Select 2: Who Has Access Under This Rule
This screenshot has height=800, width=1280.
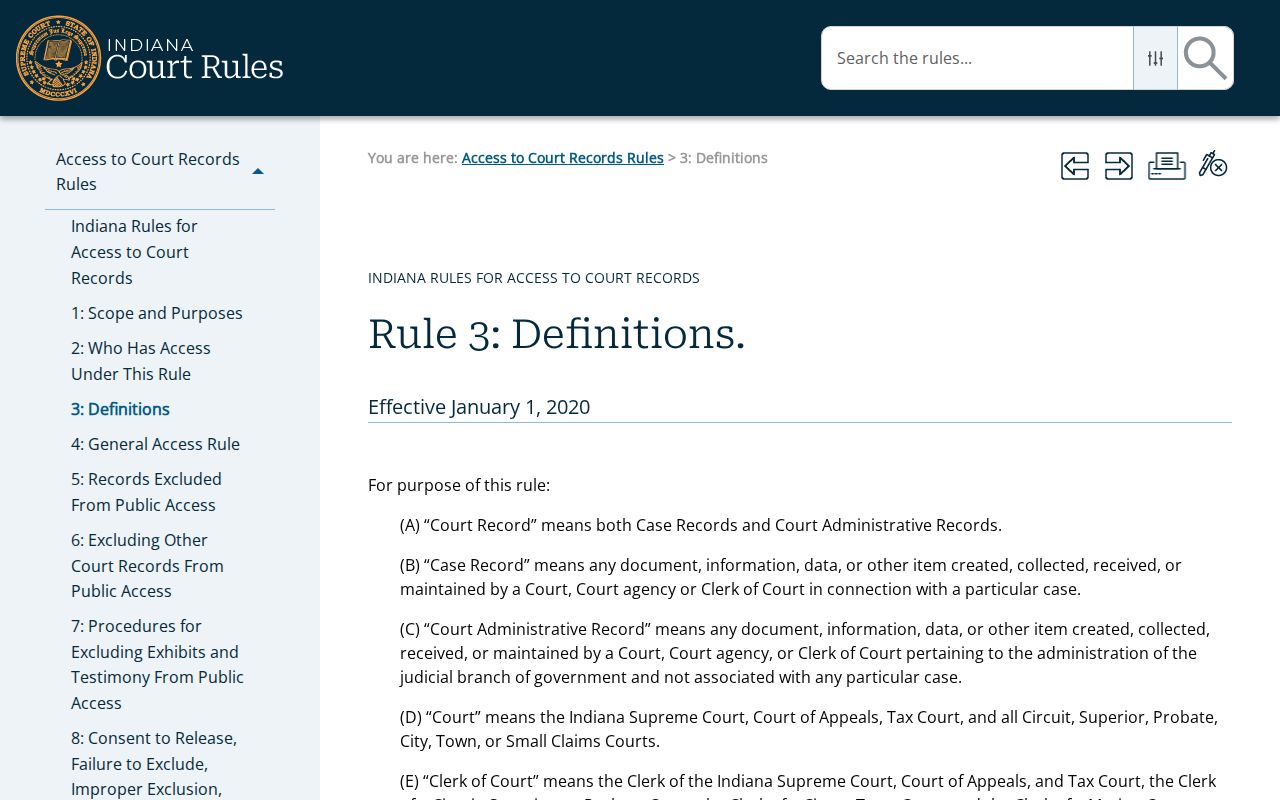click(141, 361)
